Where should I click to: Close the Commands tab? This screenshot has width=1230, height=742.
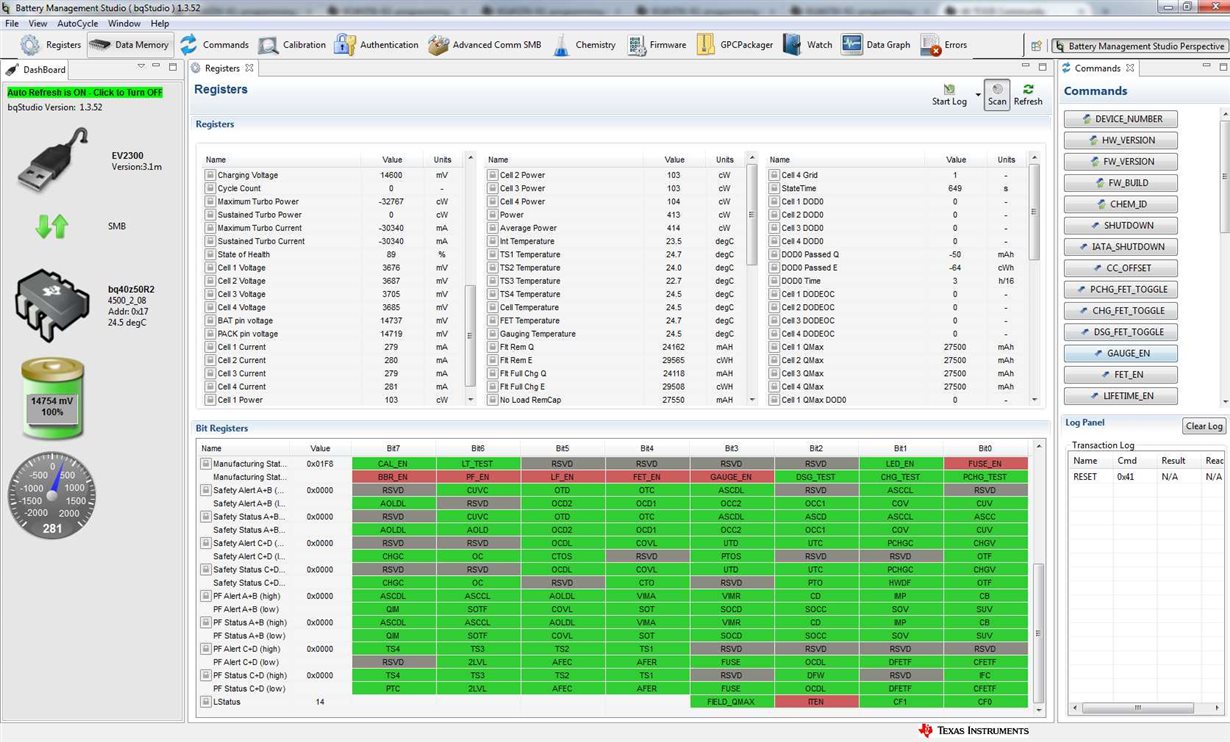click(1130, 68)
